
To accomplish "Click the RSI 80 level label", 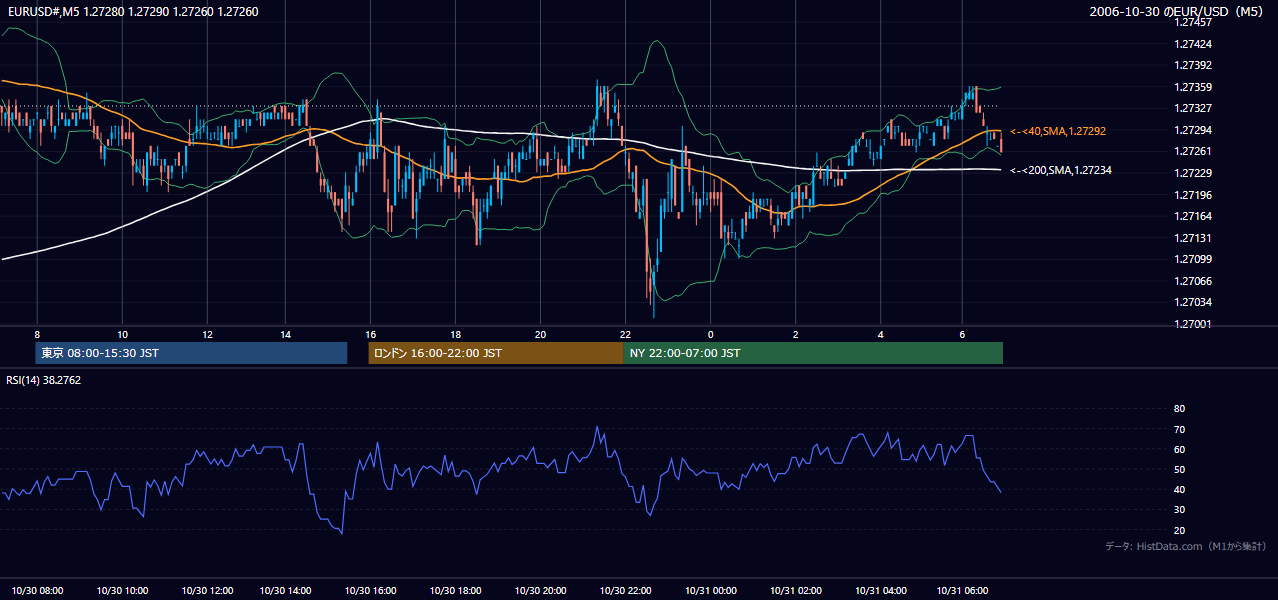I will [1179, 409].
